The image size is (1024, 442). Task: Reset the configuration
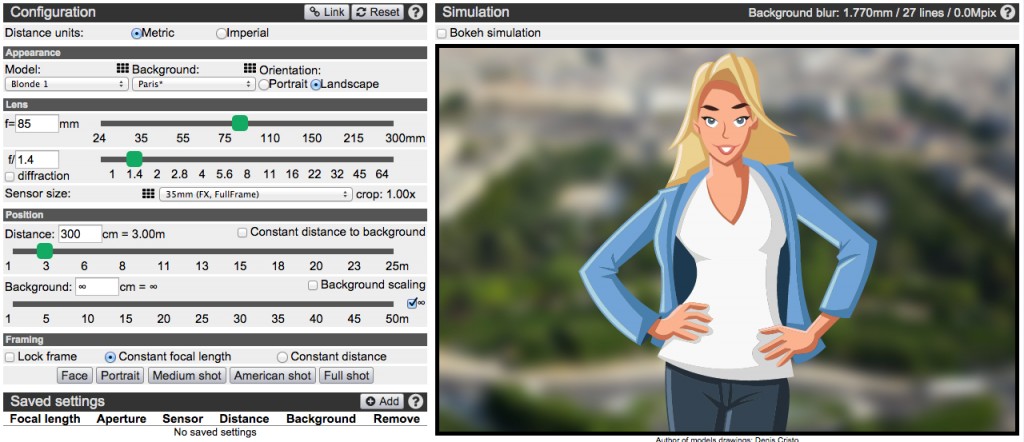[378, 12]
